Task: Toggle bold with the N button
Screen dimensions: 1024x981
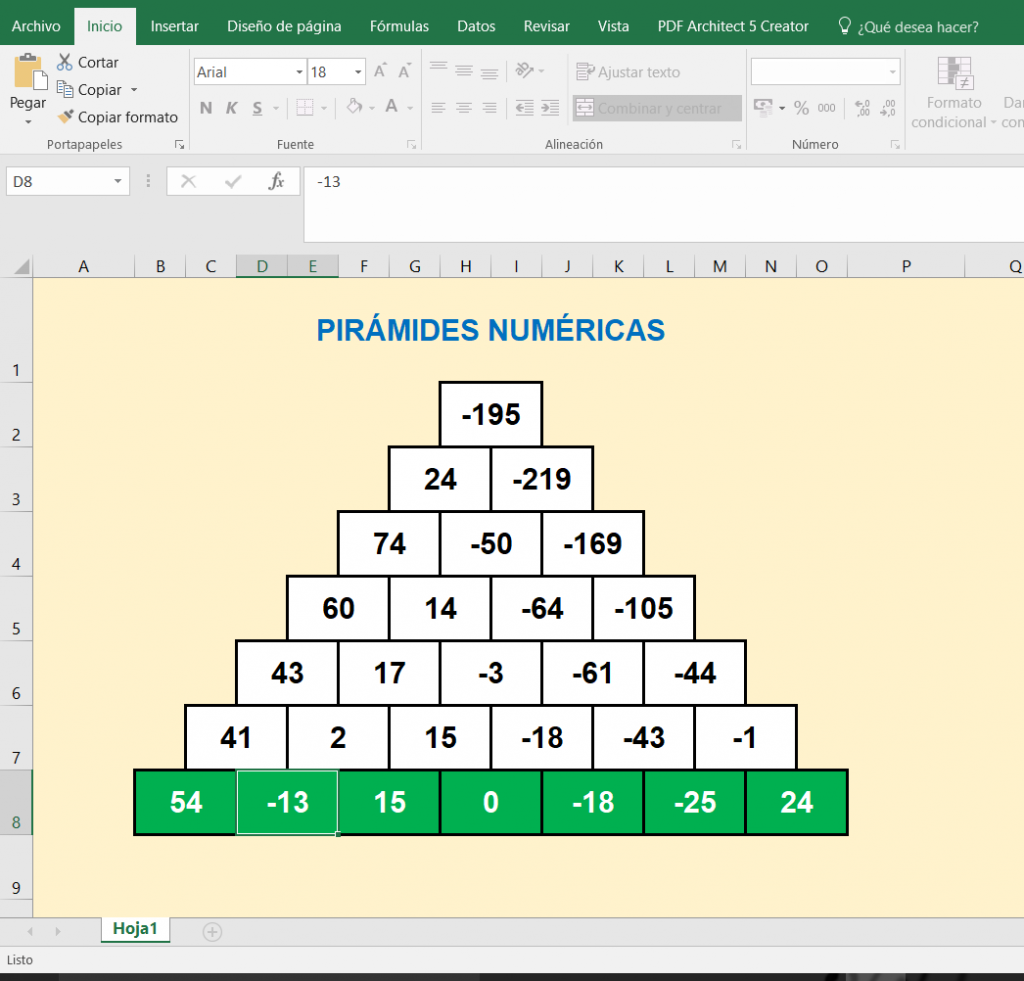Action: tap(206, 107)
